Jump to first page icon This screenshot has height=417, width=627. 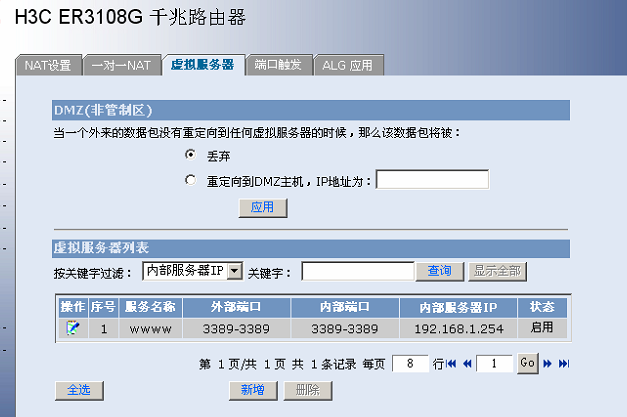(x=451, y=363)
